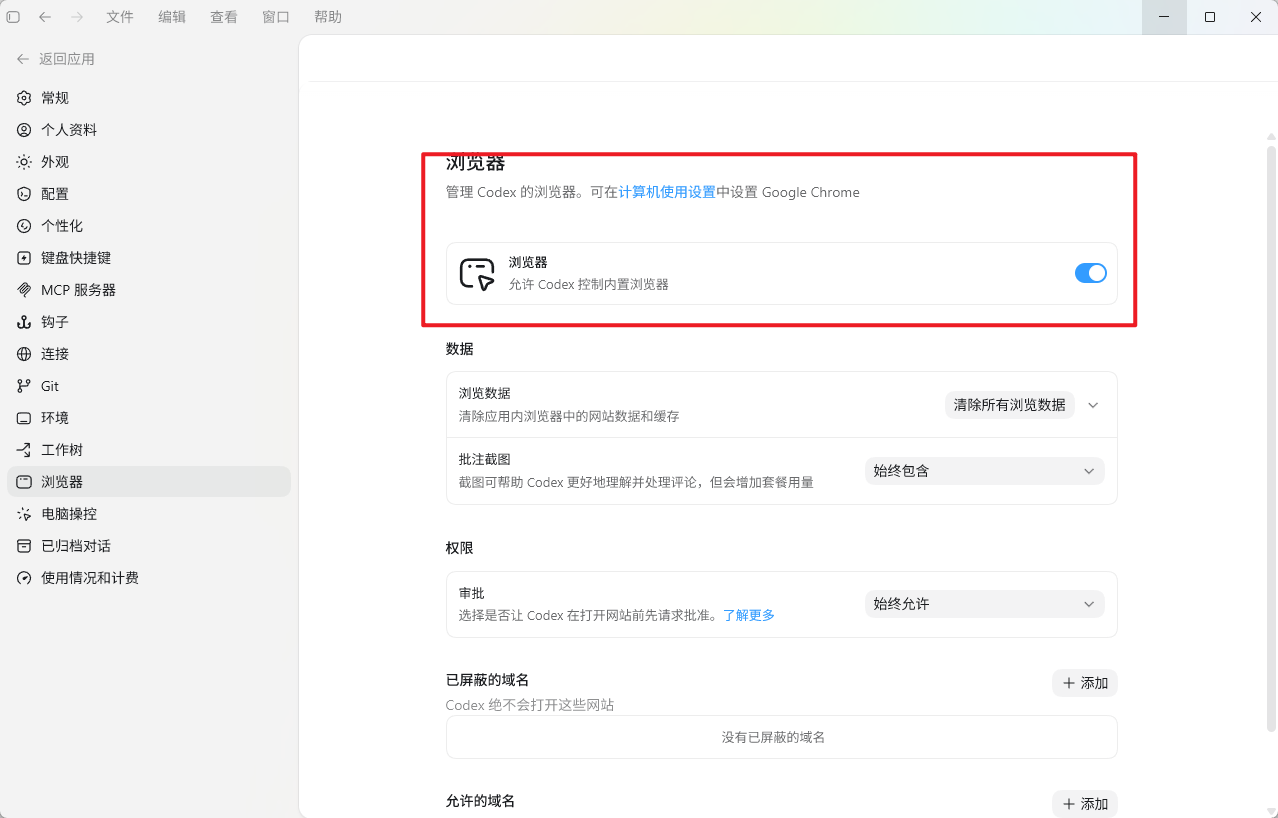Open the 审批 始终允许 dropdown
The image size is (1278, 818).
984,604
